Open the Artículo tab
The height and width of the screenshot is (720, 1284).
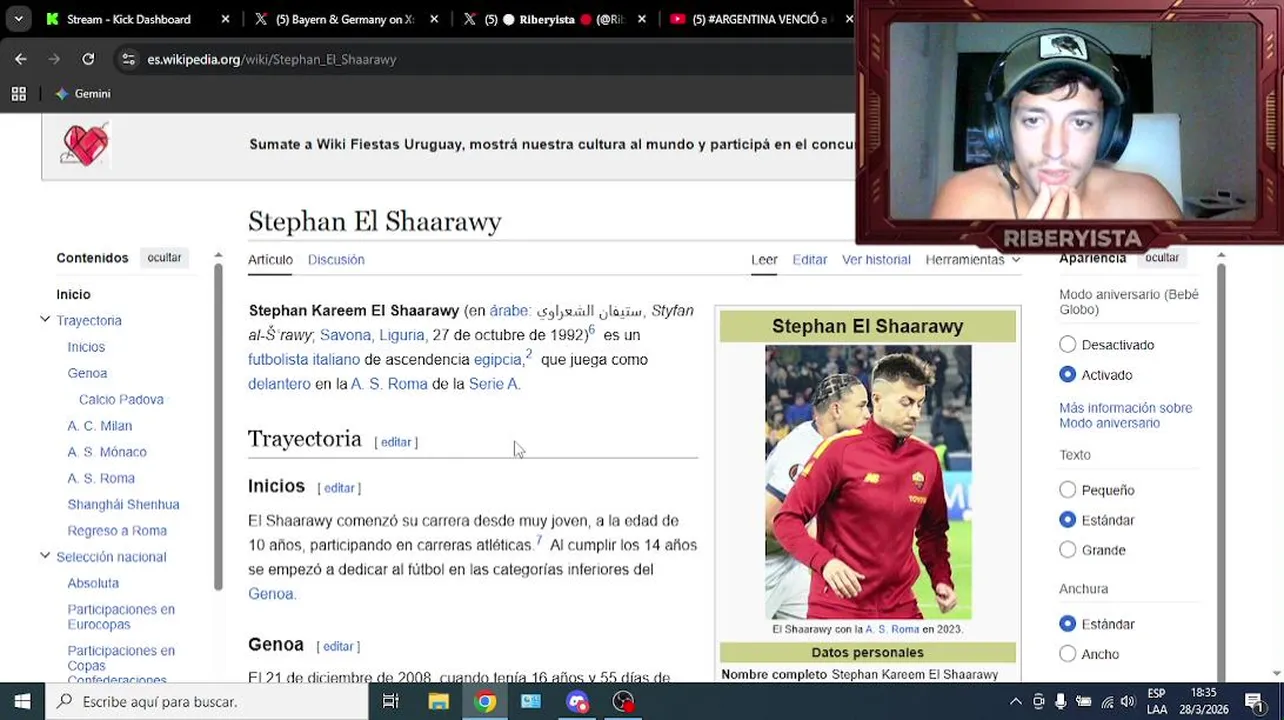[x=270, y=259]
